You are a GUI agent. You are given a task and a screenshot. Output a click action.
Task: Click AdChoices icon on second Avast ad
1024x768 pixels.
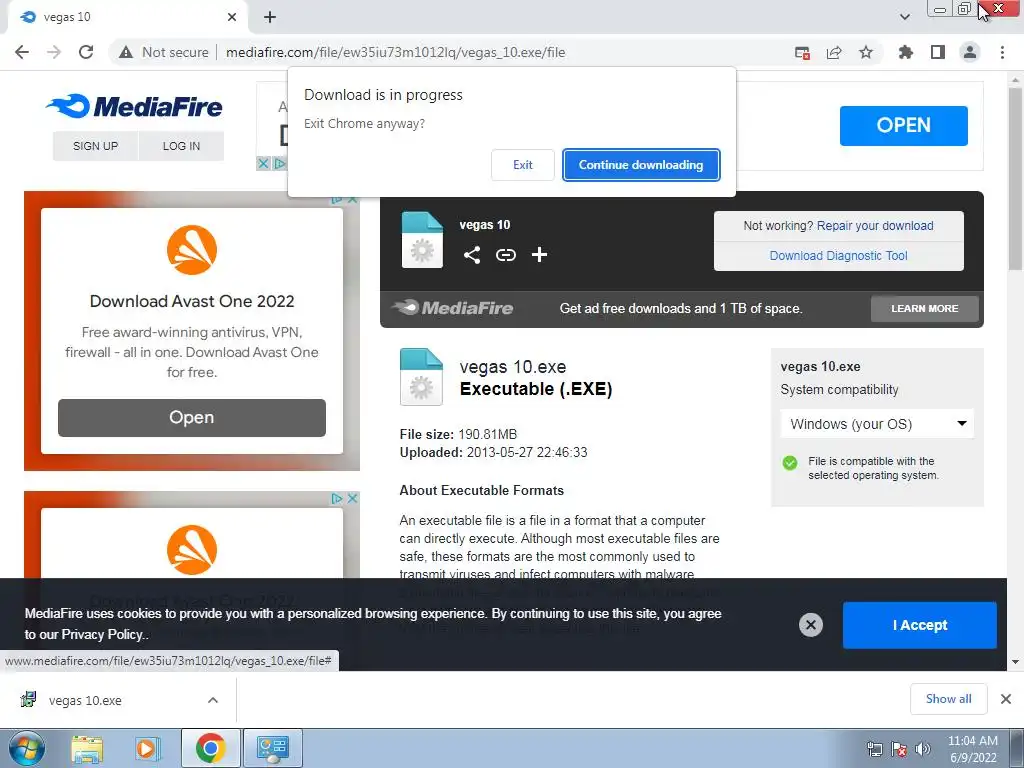coord(337,498)
